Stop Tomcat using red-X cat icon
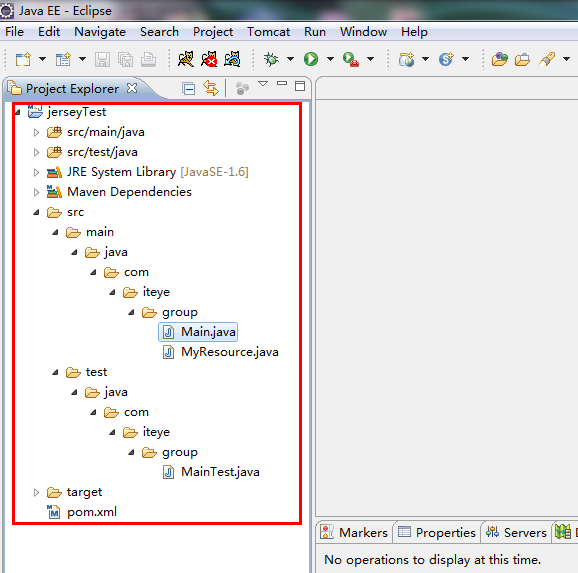This screenshot has height=573, width=578. pos(209,59)
